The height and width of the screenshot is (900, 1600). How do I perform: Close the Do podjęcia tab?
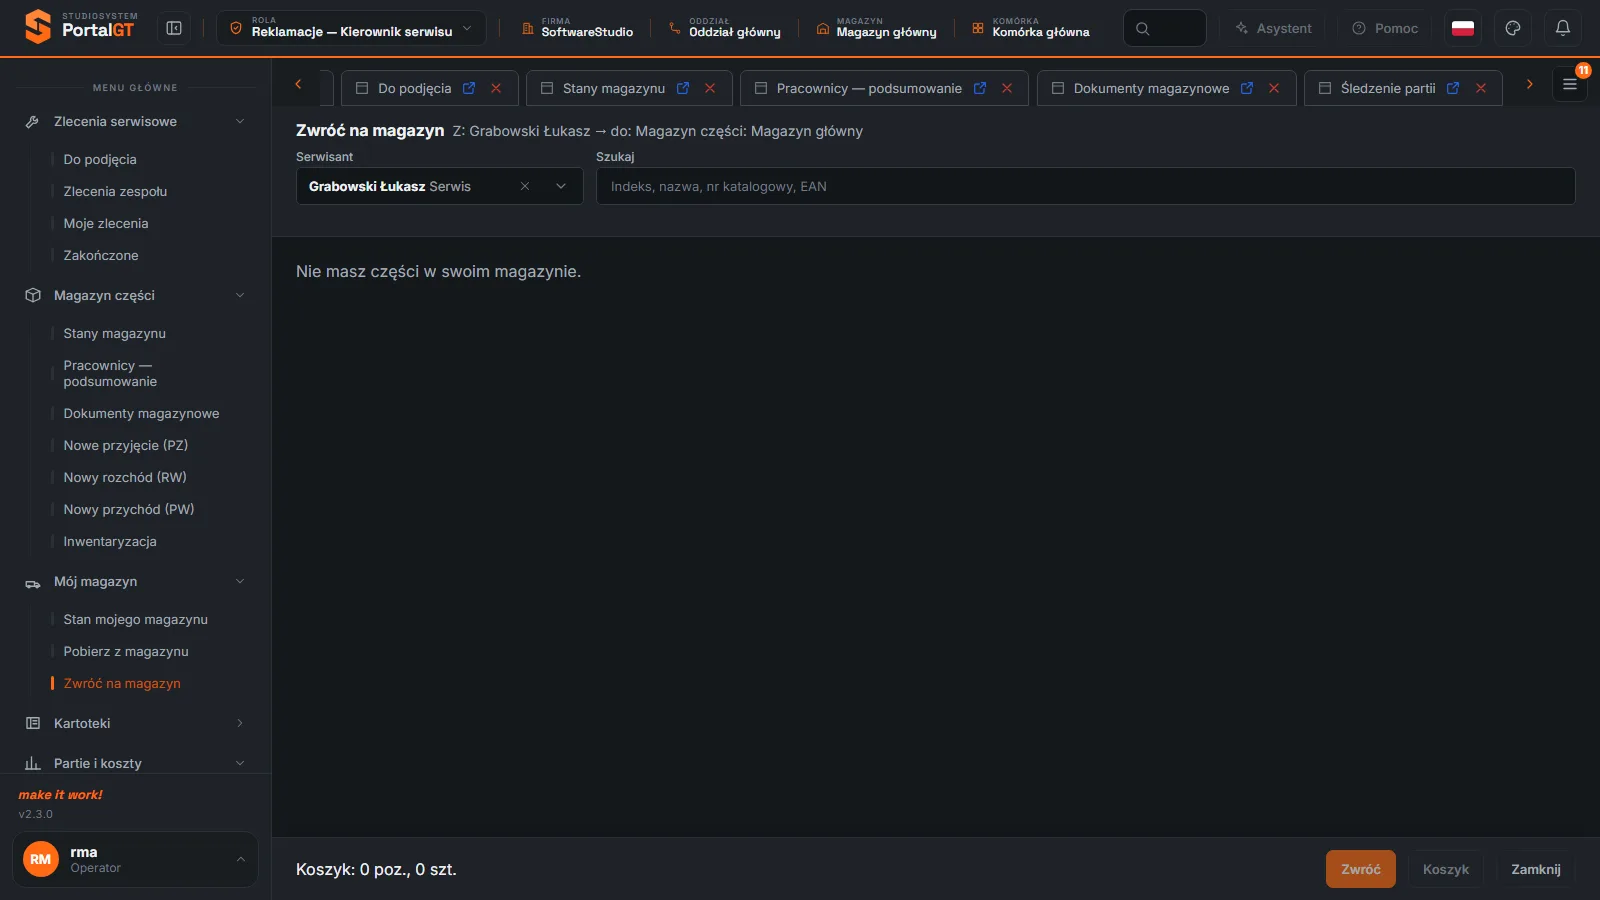496,88
